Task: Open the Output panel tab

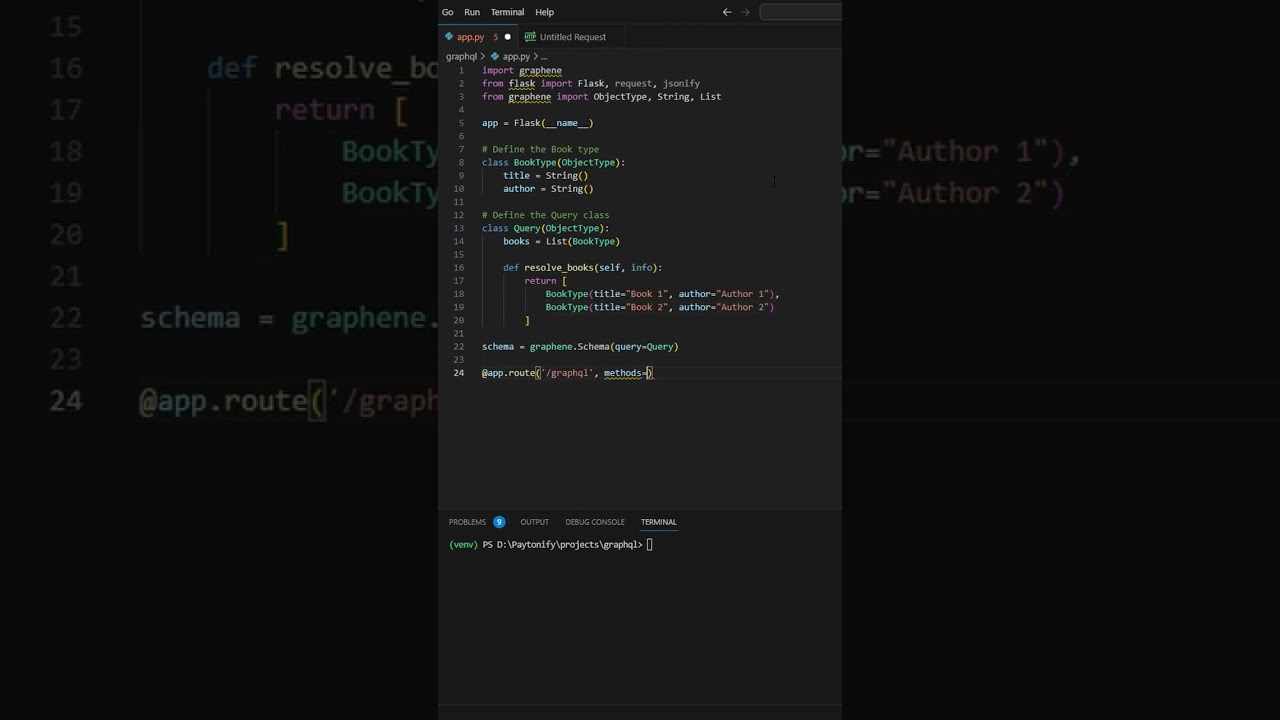Action: click(534, 522)
